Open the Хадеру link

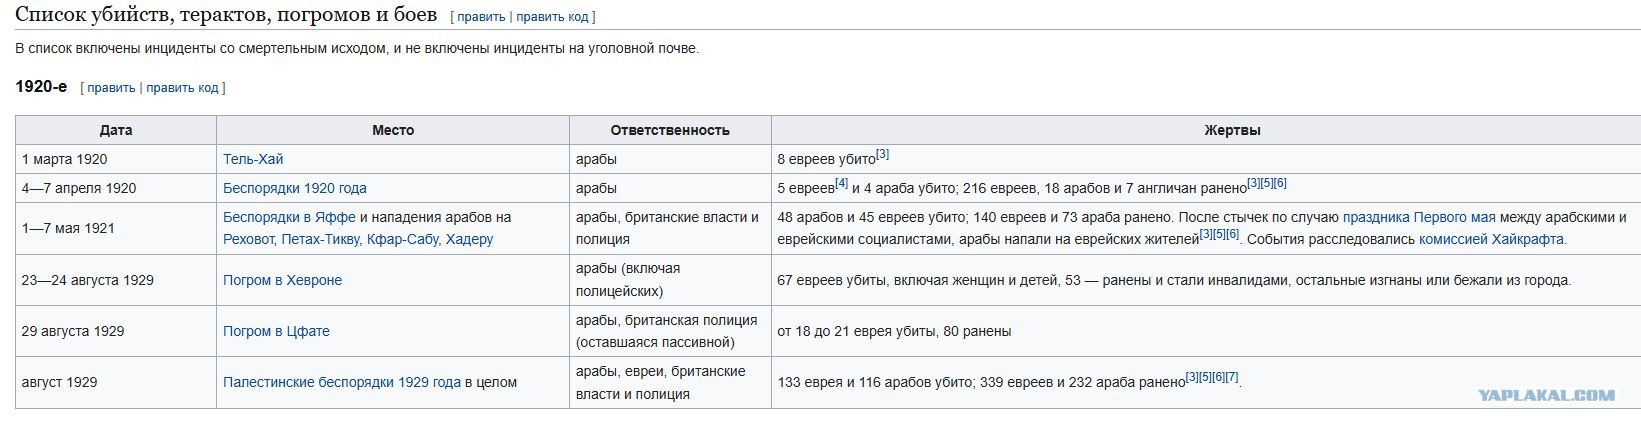(x=469, y=239)
